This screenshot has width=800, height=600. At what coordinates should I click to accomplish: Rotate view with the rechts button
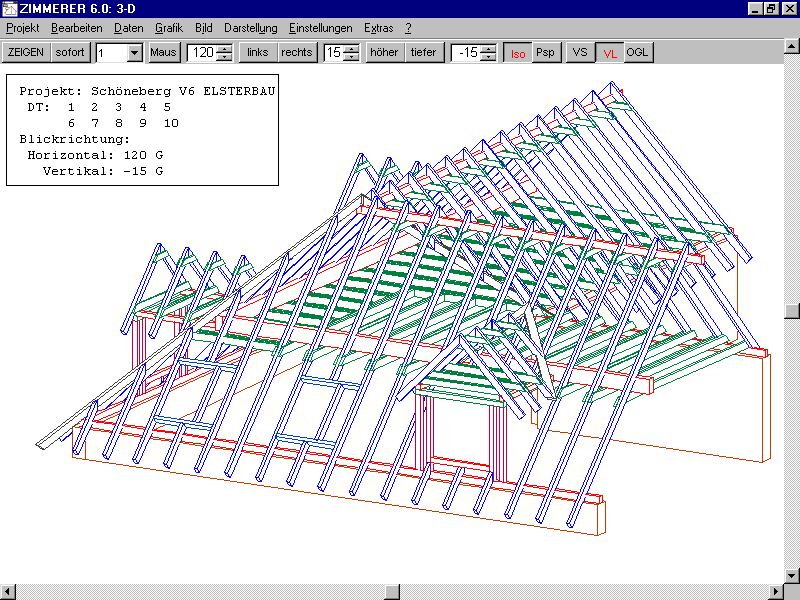pos(297,52)
